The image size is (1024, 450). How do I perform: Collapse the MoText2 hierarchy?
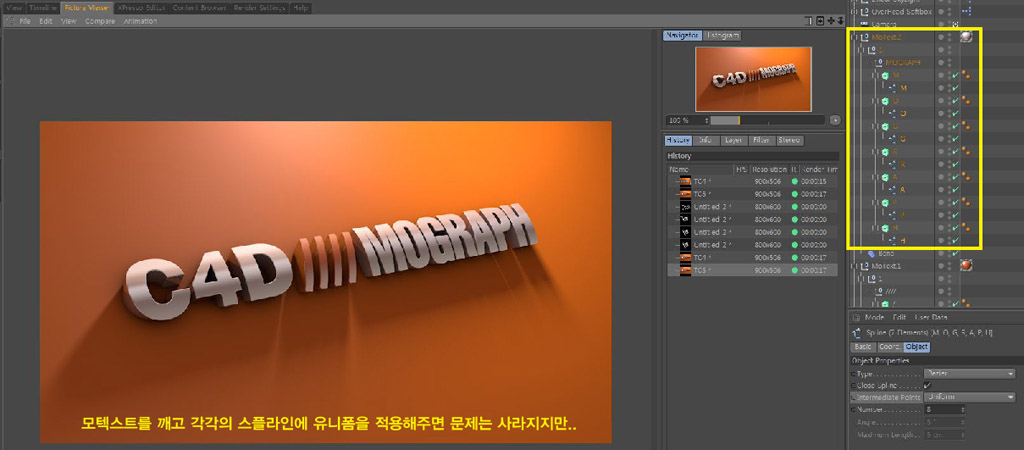(856, 38)
